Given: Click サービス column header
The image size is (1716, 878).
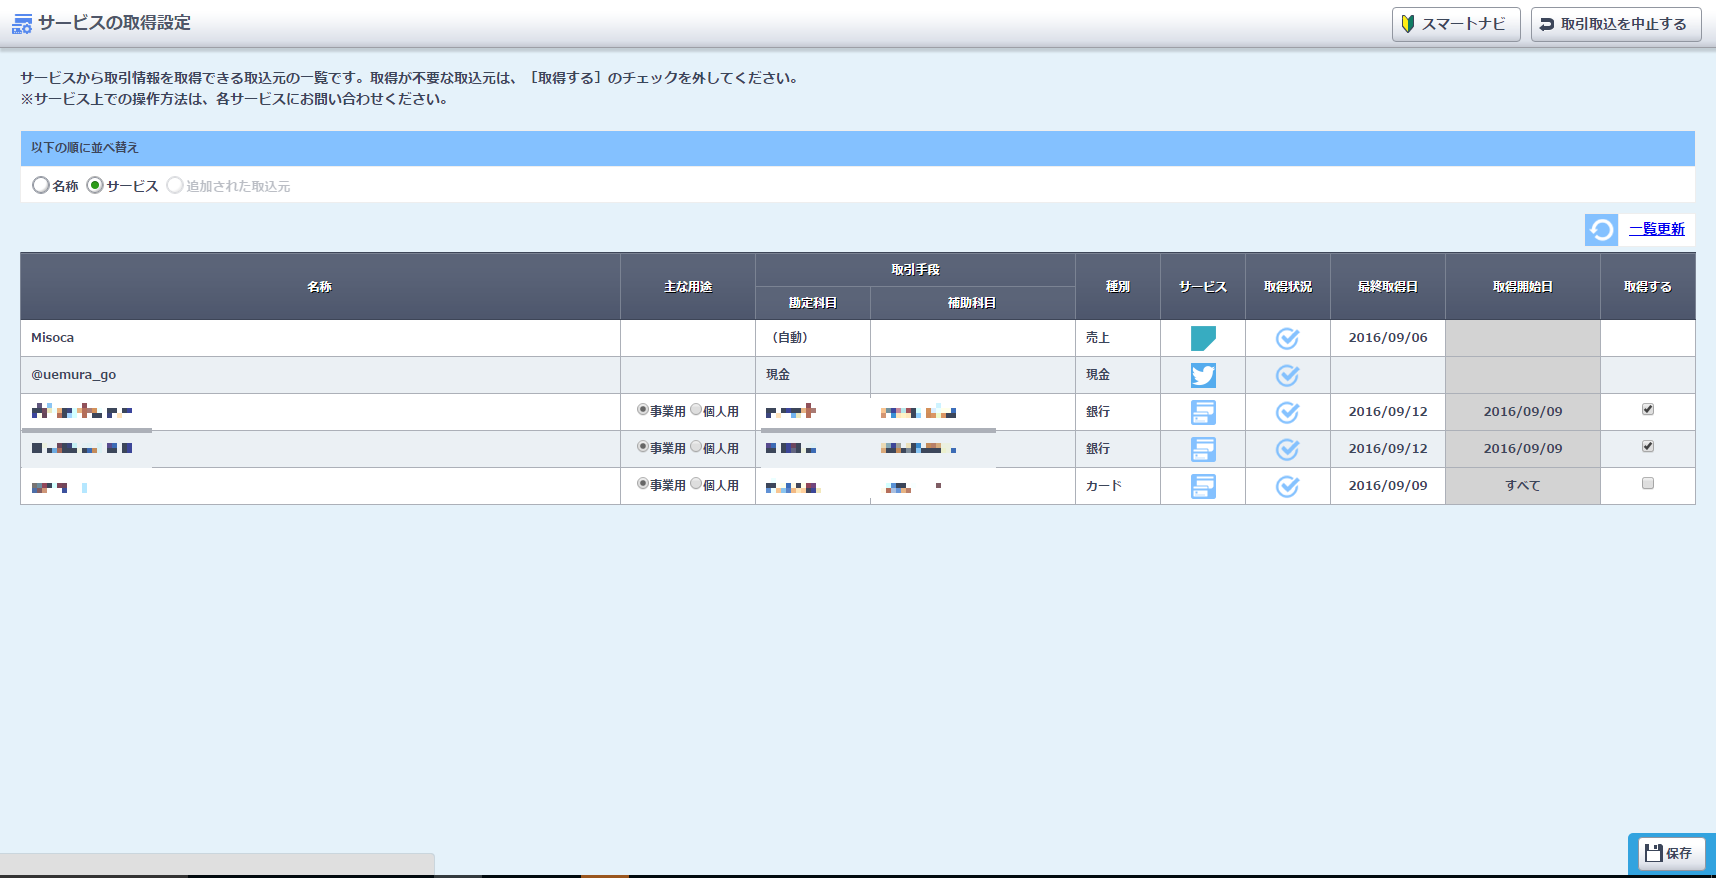Looking at the screenshot, I should (1203, 286).
